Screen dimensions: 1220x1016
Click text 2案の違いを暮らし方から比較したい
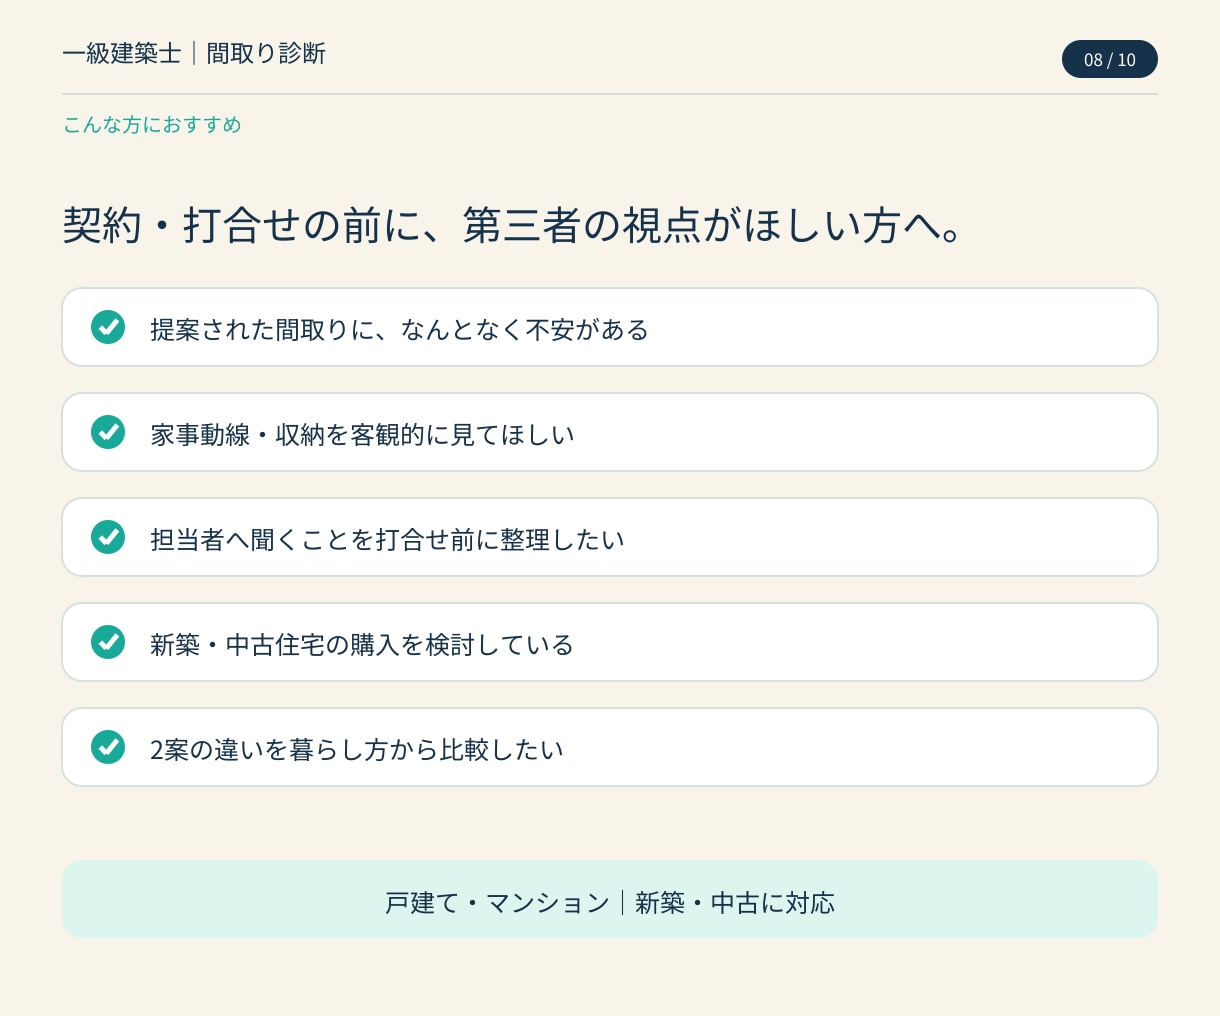pyautogui.click(x=357, y=750)
